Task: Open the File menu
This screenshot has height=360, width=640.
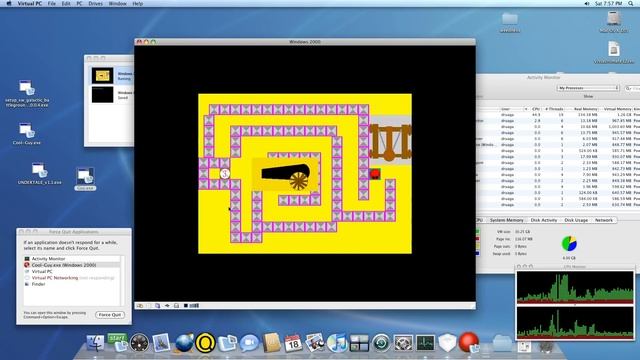Action: (51, 3)
